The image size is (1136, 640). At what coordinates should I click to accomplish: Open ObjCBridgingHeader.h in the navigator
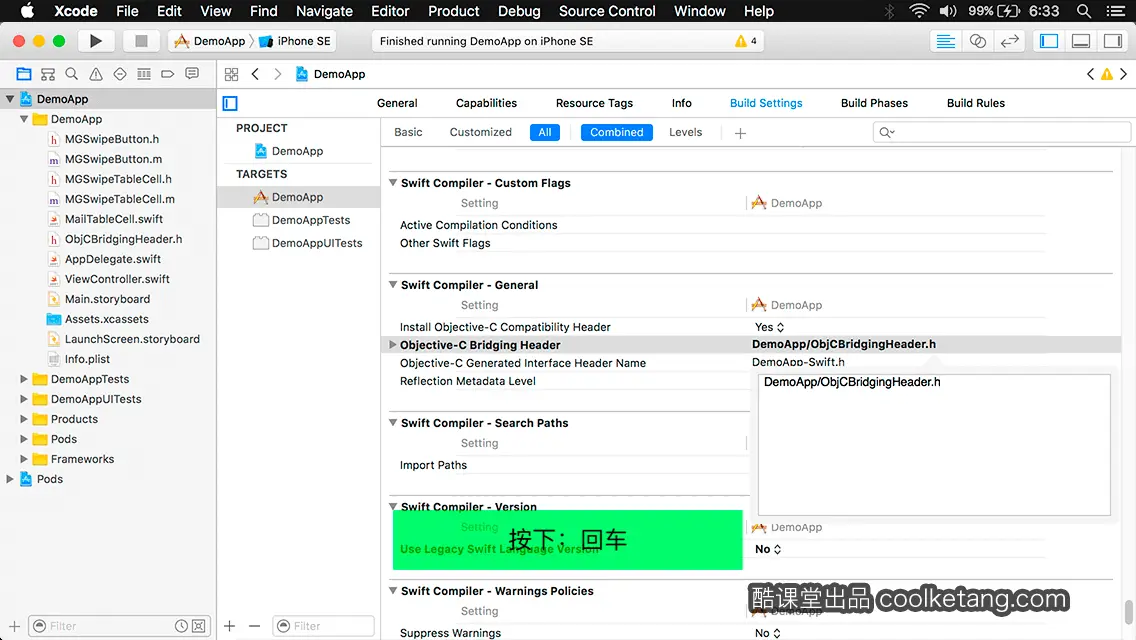[x=123, y=239]
